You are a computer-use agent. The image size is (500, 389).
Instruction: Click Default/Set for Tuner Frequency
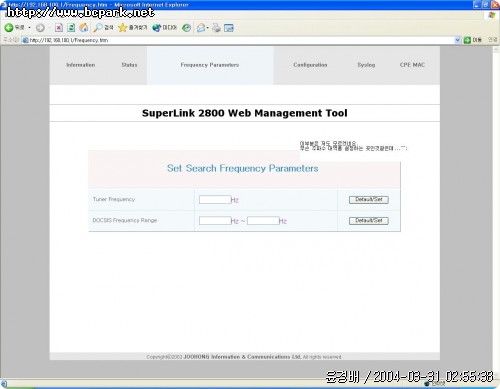pyautogui.click(x=369, y=200)
